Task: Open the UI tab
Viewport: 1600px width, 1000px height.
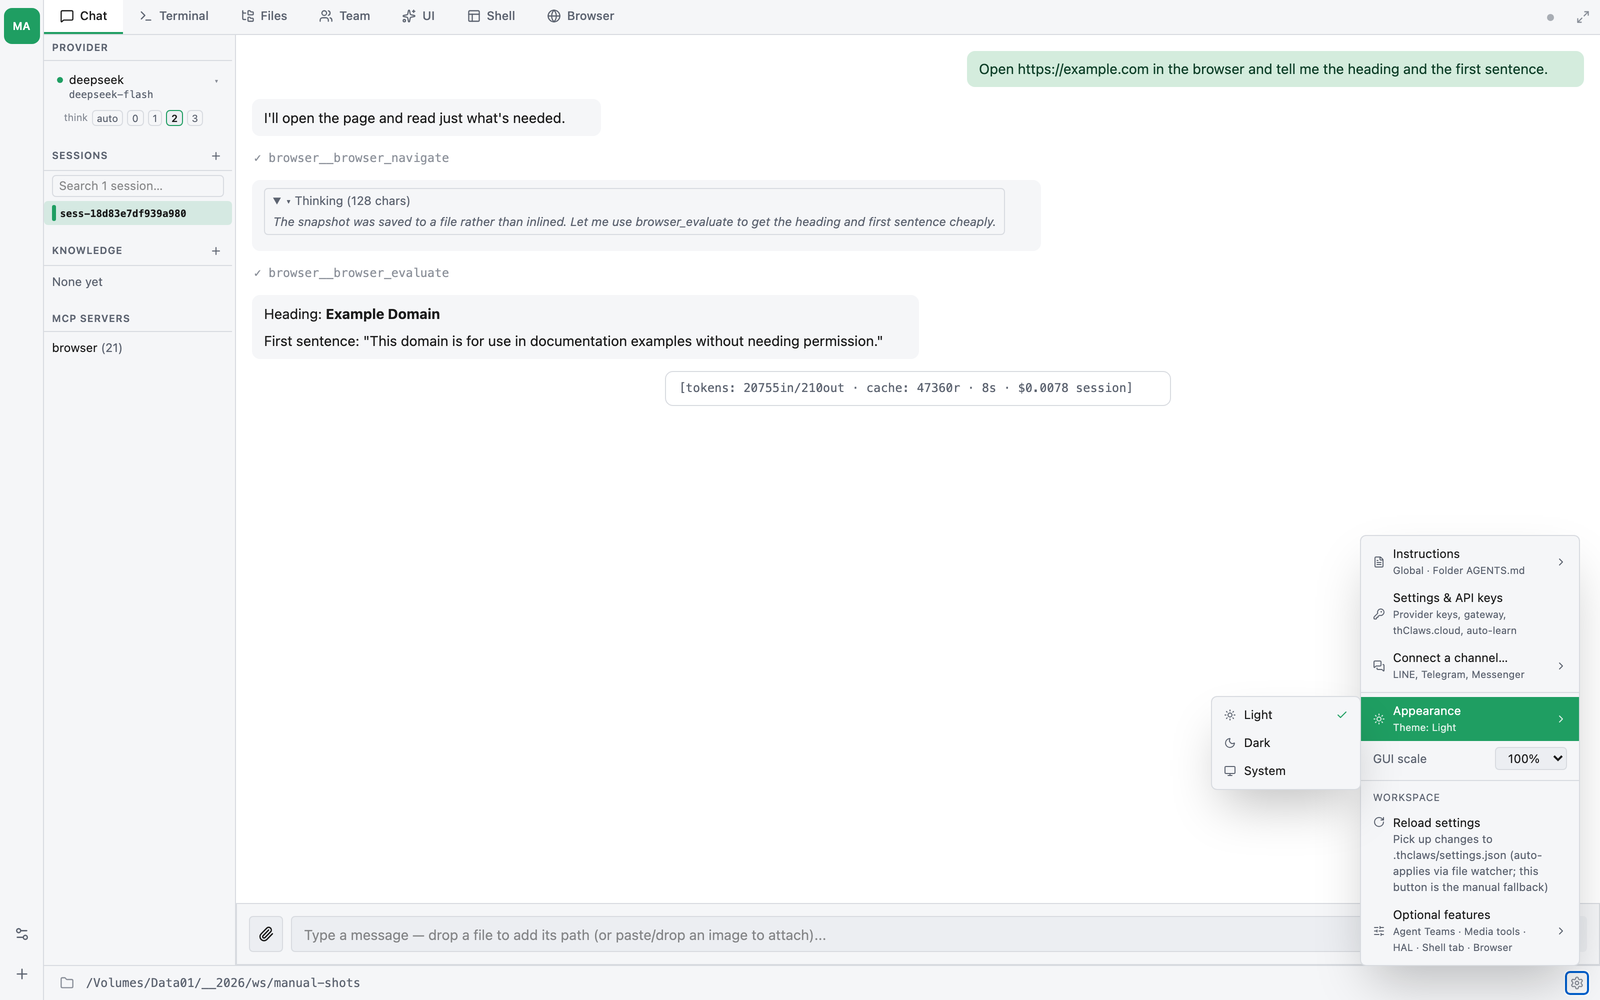Action: pyautogui.click(x=418, y=16)
